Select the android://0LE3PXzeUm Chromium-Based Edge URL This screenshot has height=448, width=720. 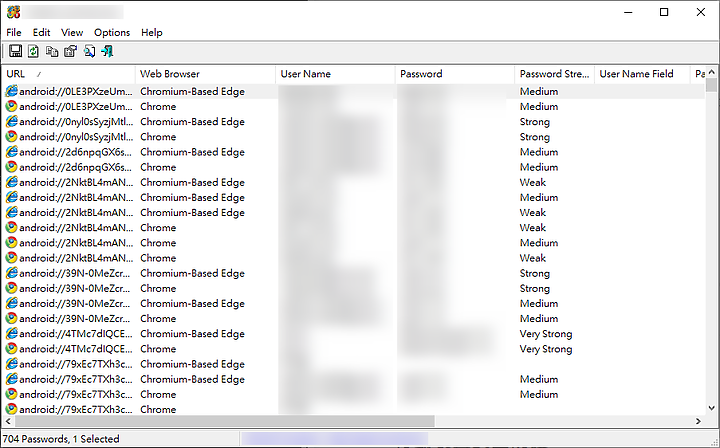[x=76, y=91]
